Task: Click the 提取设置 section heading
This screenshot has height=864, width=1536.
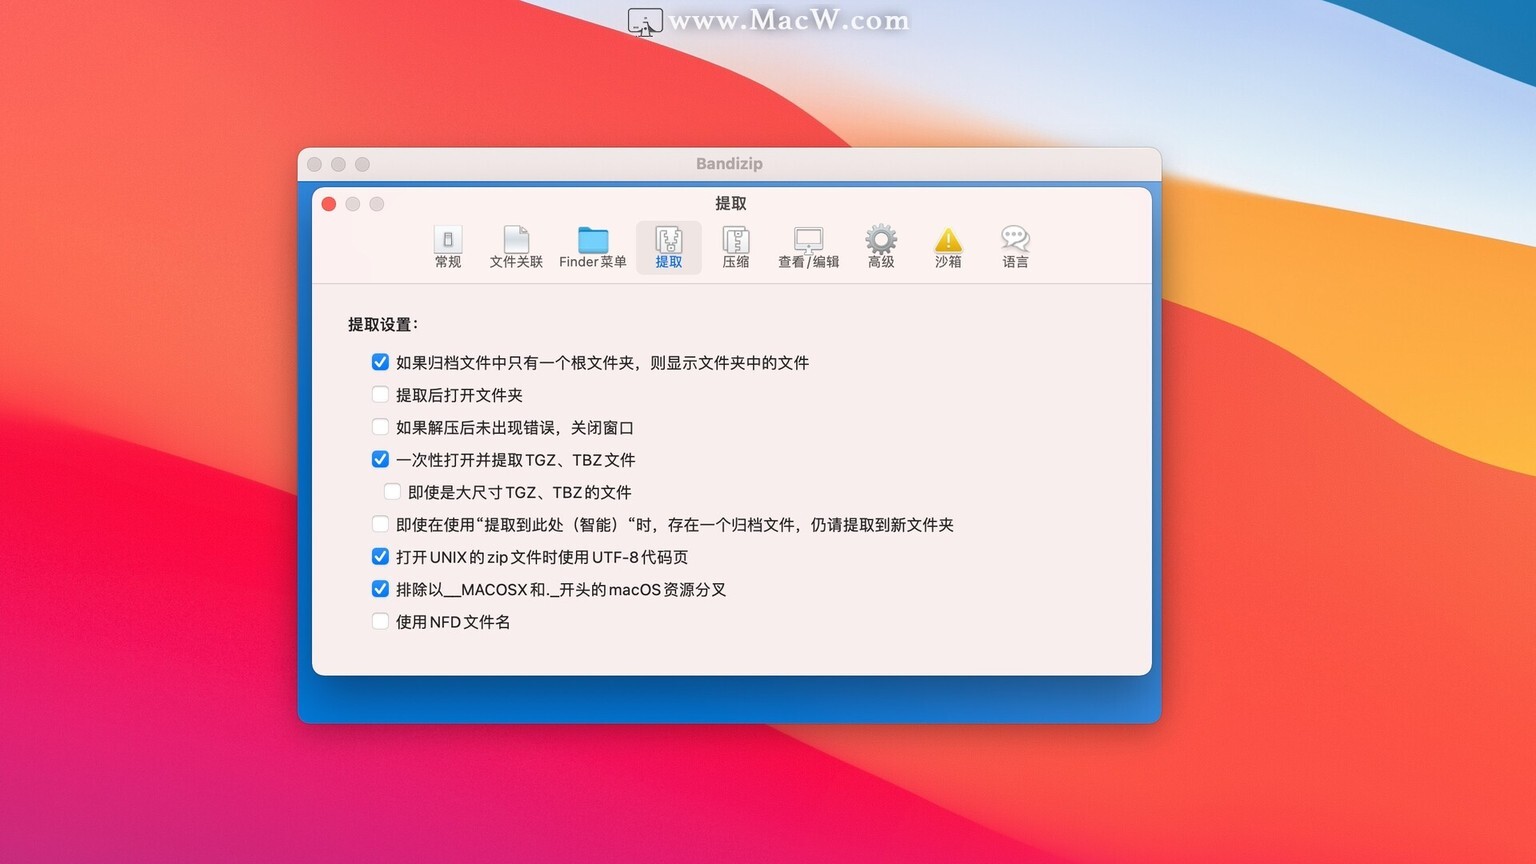Action: pos(383,324)
